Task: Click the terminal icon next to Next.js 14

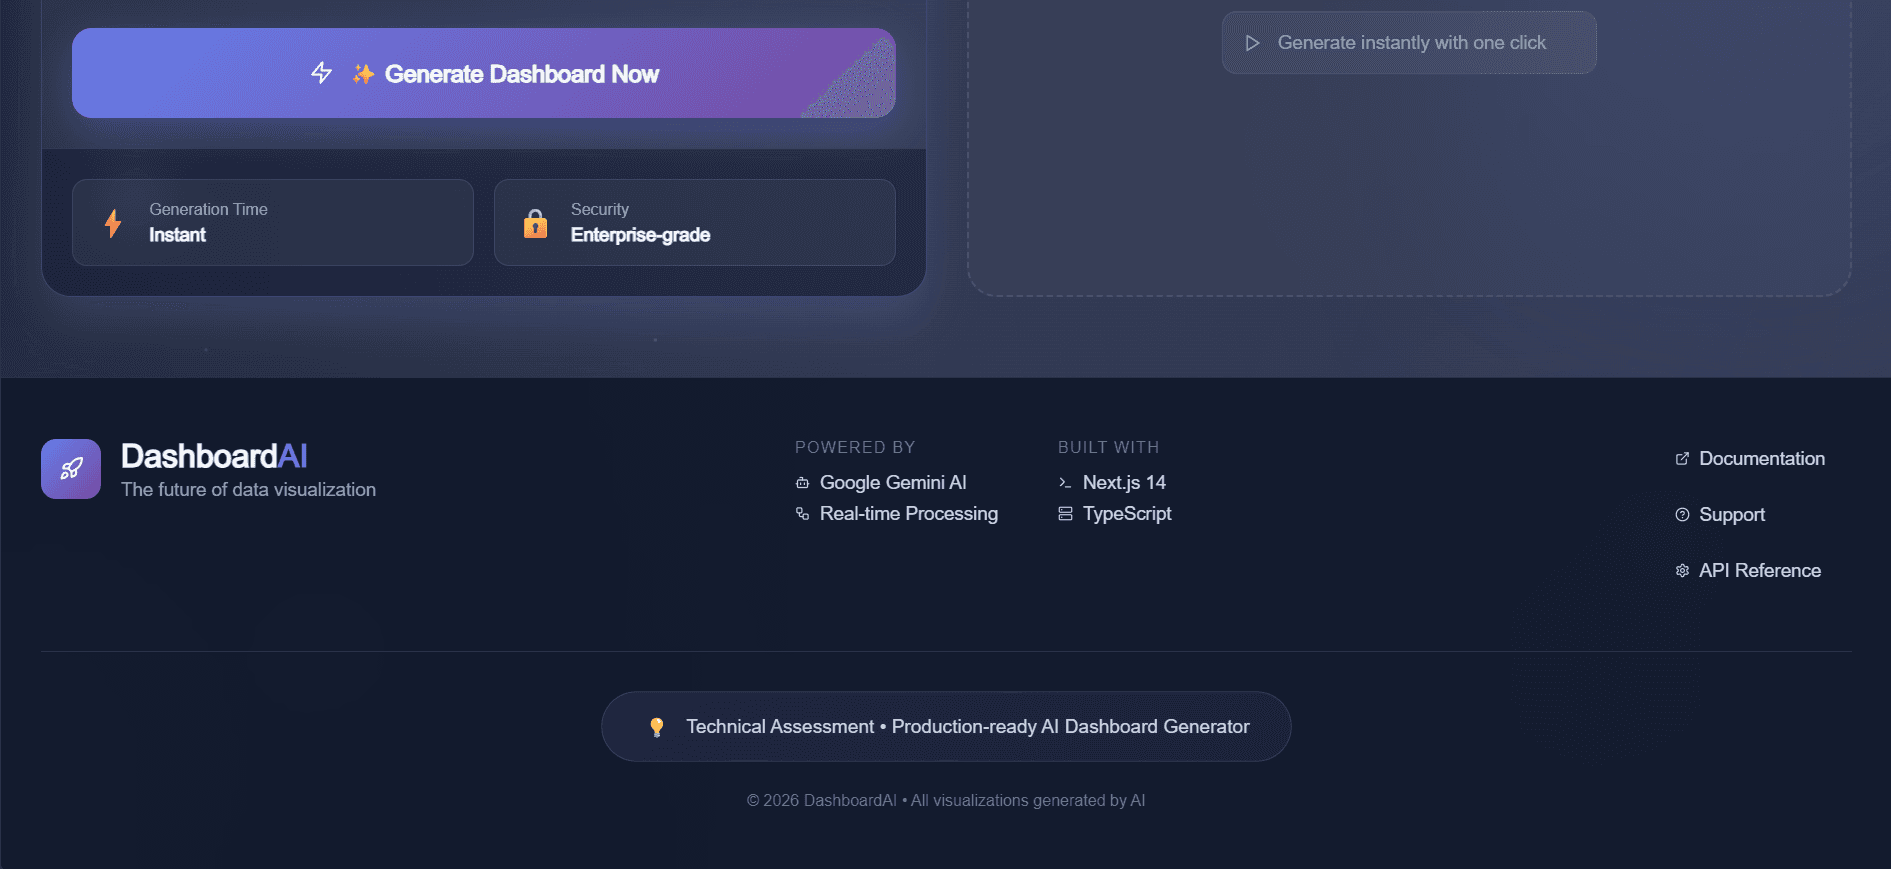Action: (x=1066, y=482)
